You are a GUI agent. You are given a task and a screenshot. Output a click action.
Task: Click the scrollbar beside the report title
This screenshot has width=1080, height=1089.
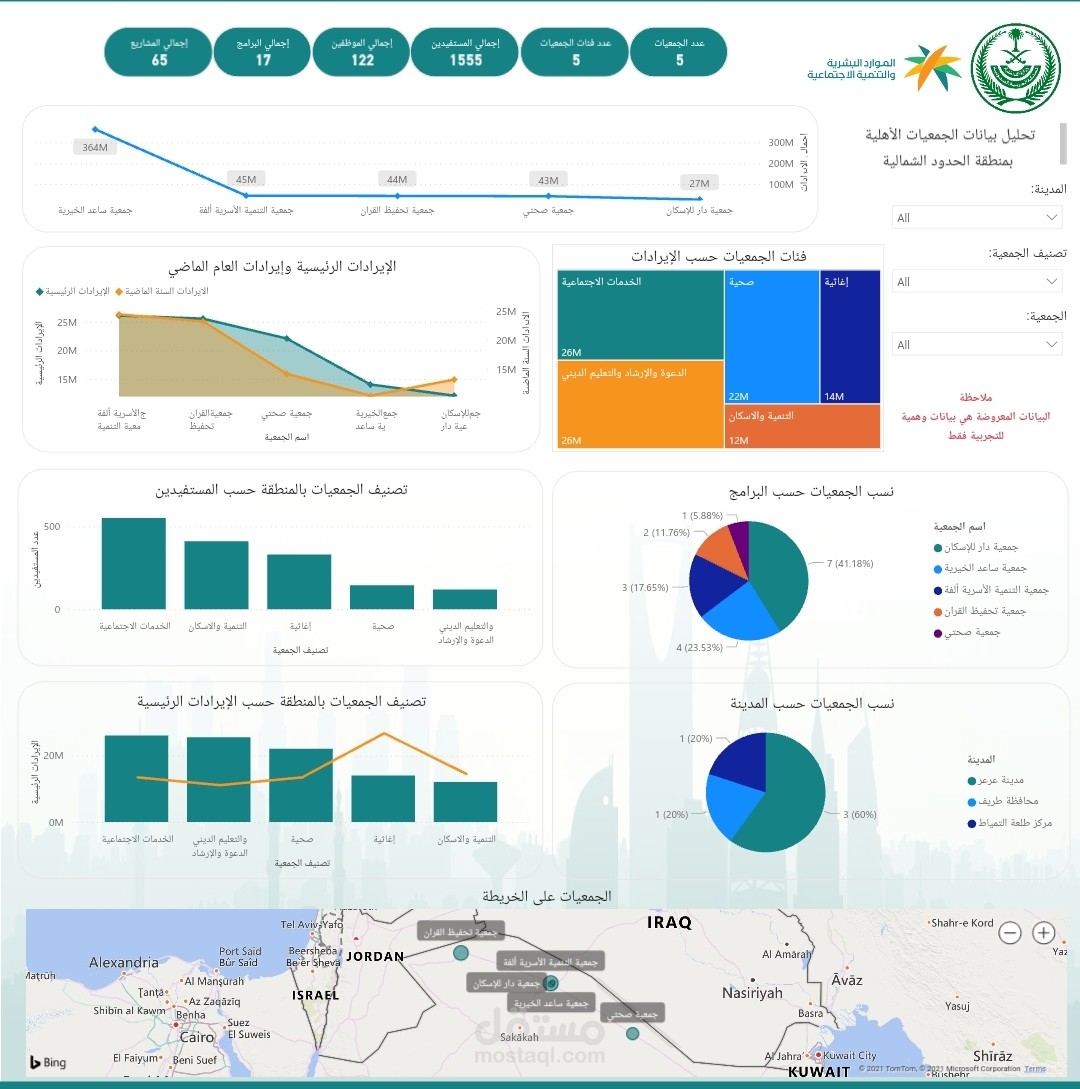pos(1063,143)
